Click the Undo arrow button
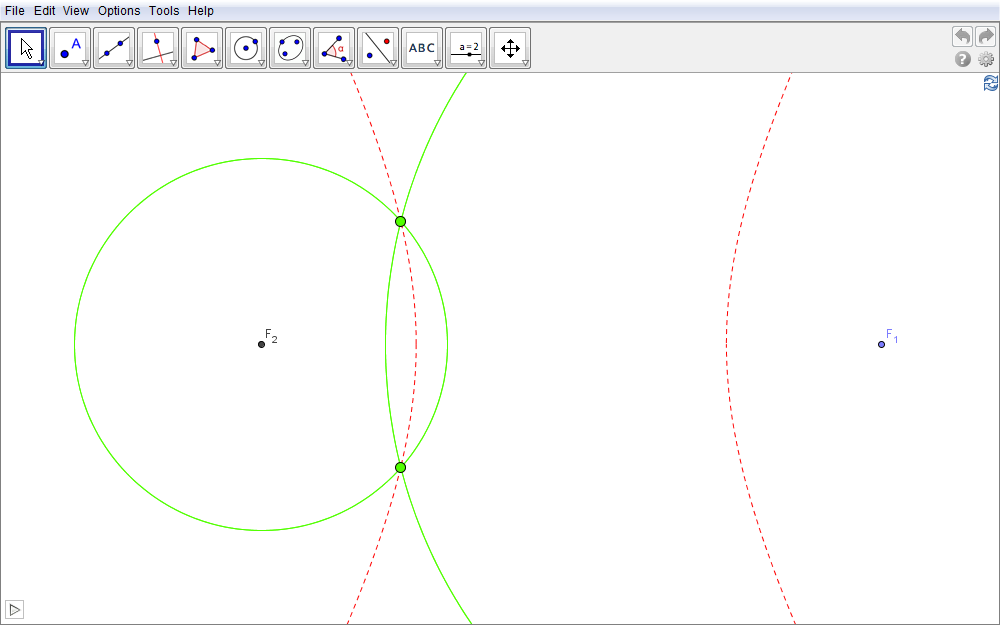 coord(962,37)
